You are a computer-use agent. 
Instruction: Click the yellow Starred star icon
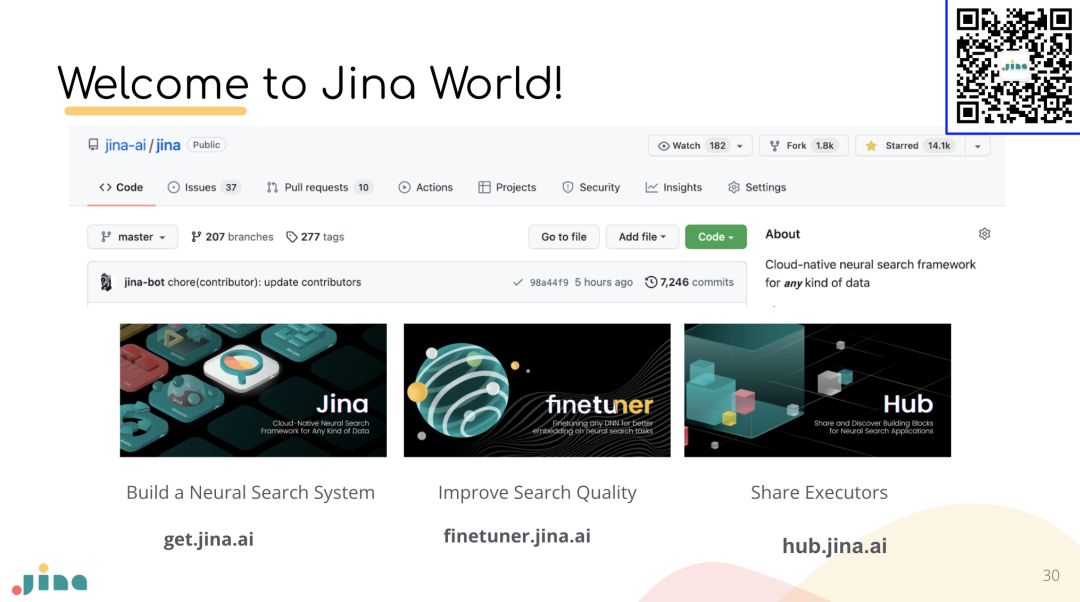tap(871, 146)
